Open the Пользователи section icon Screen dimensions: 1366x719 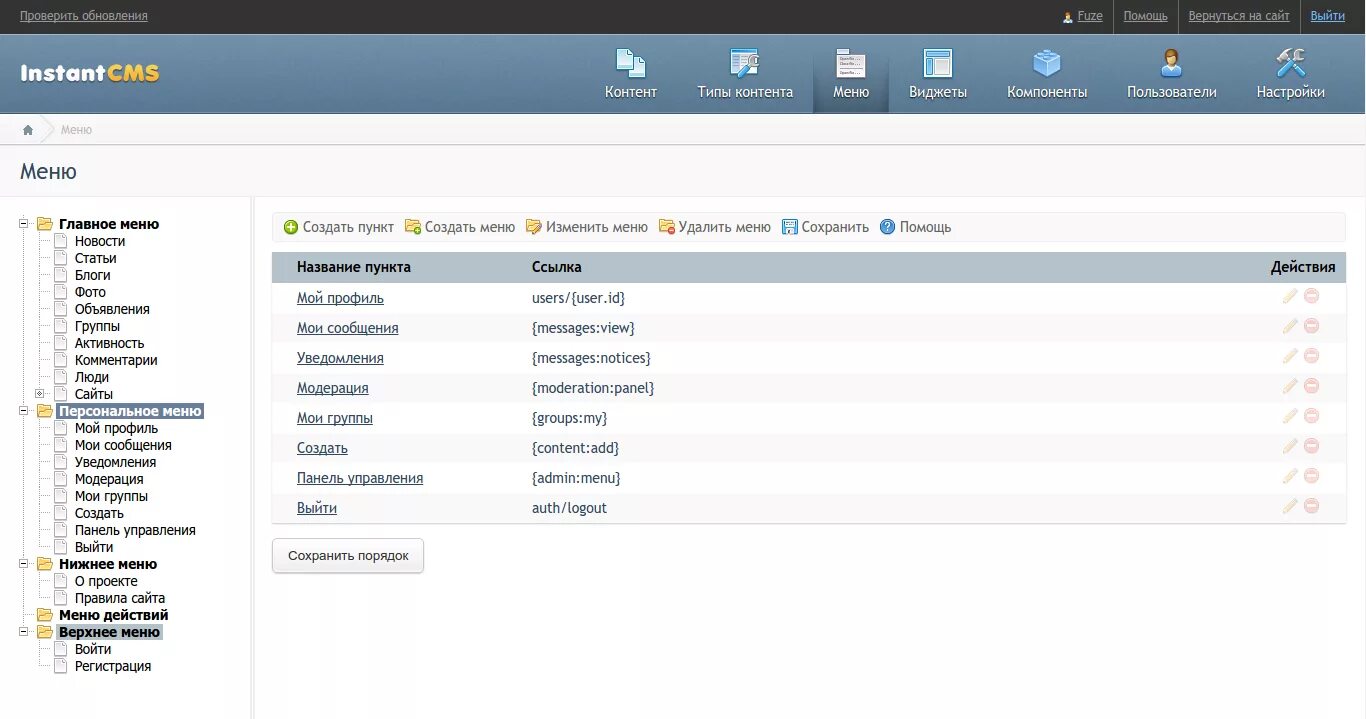(1172, 64)
